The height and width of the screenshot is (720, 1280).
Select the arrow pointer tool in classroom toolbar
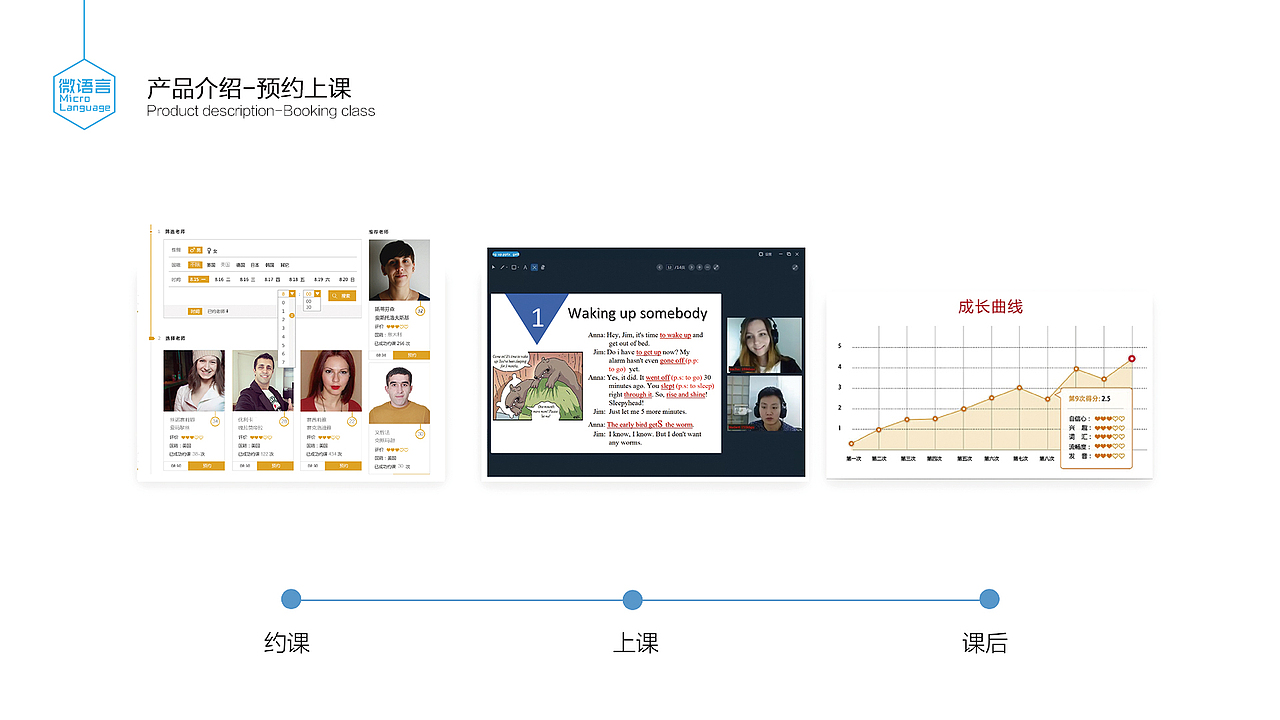point(493,267)
